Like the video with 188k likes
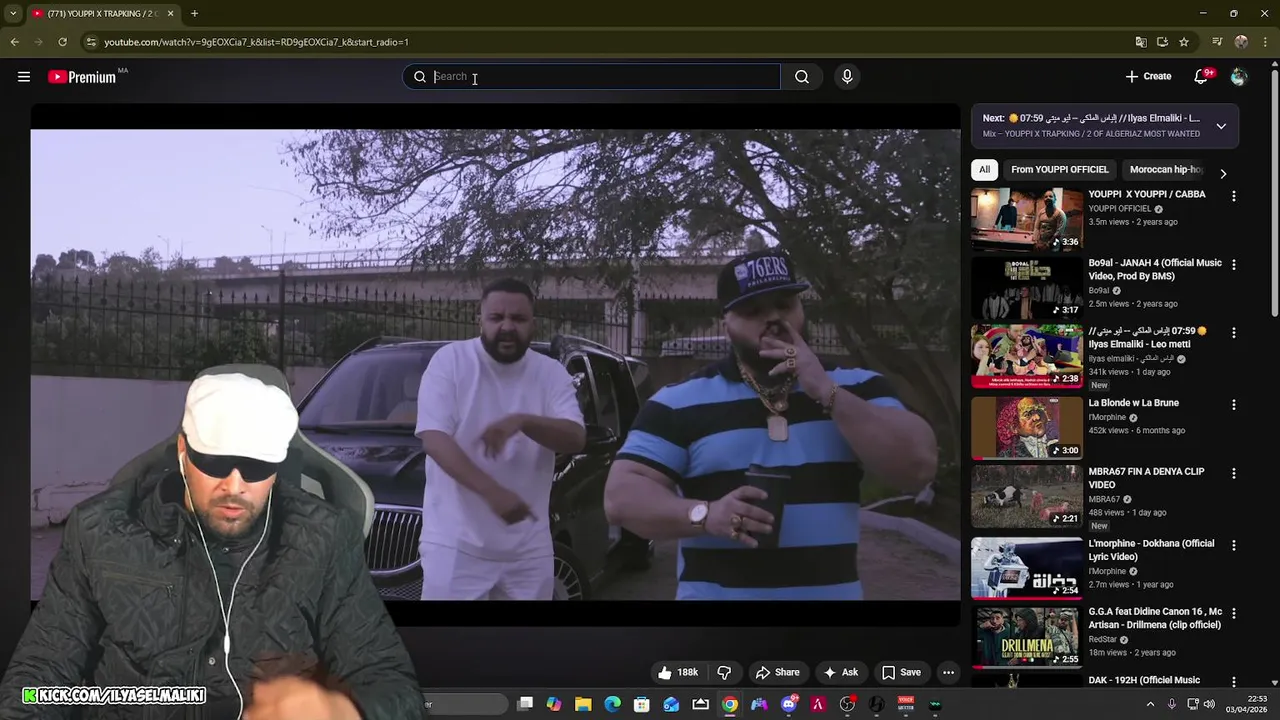The width and height of the screenshot is (1280, 720). (x=678, y=673)
